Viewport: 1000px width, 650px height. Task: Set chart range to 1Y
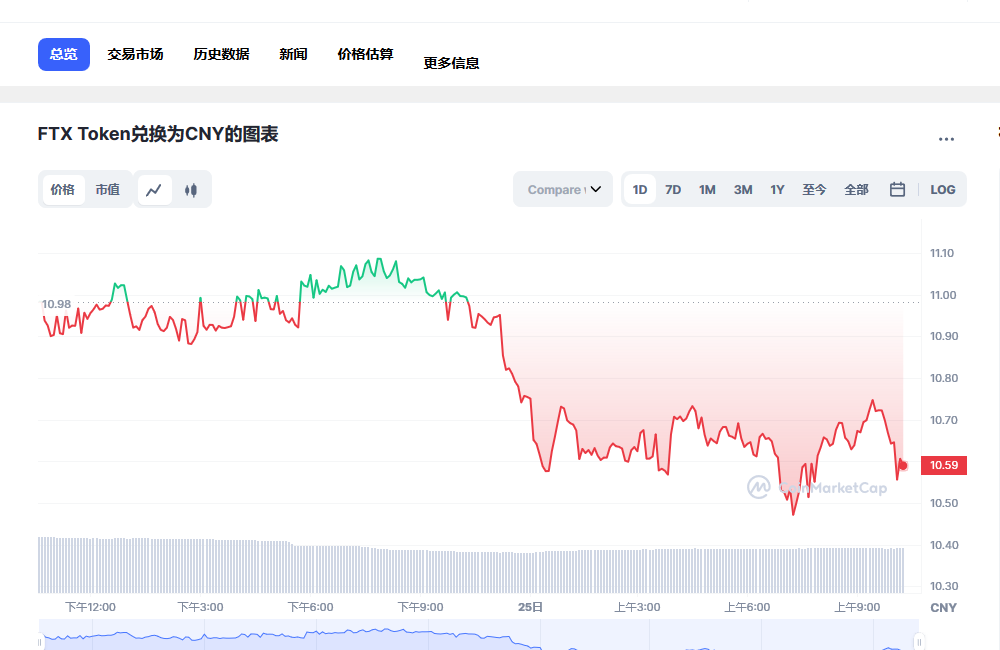pos(777,190)
